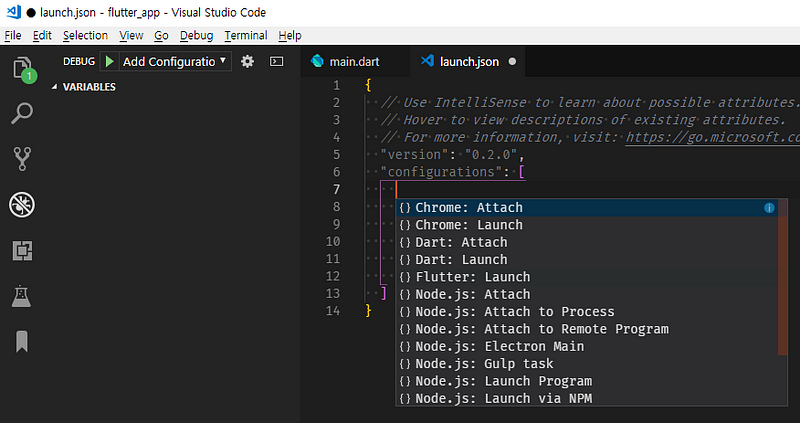Click the "0.2.0" version value
800x423 pixels.
pos(490,155)
